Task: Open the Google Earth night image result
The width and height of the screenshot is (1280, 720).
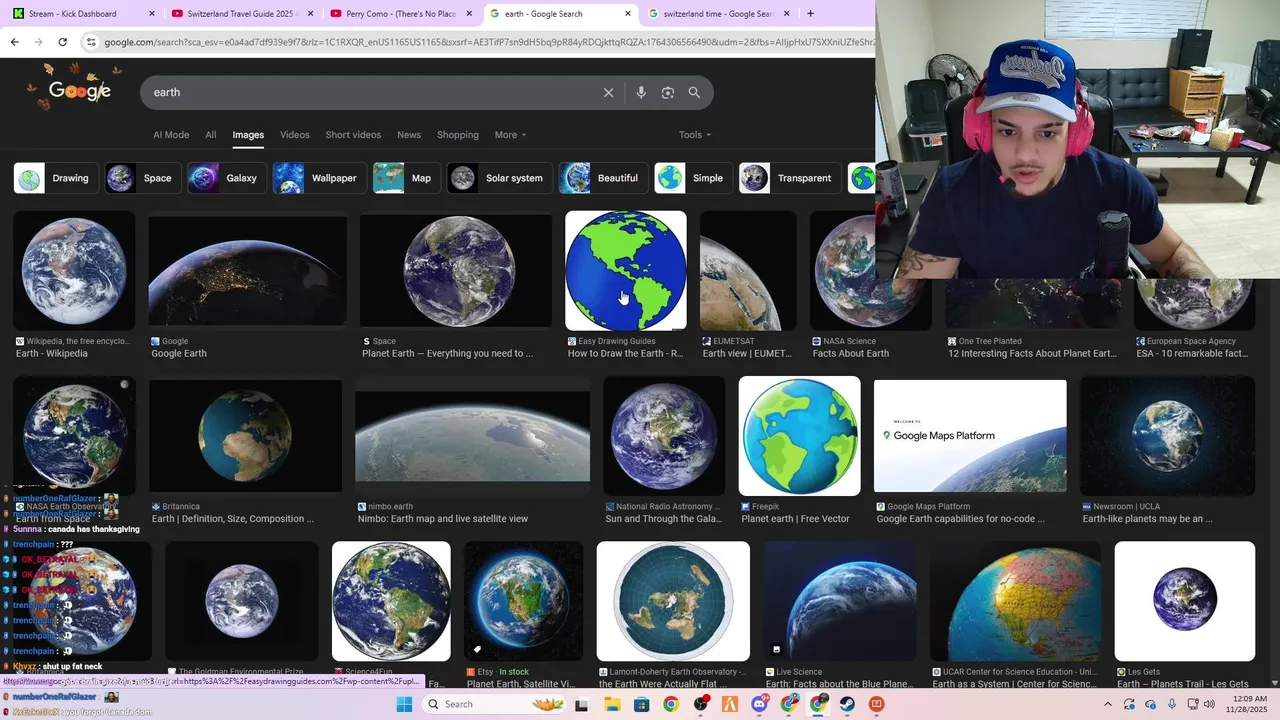Action: (248, 271)
